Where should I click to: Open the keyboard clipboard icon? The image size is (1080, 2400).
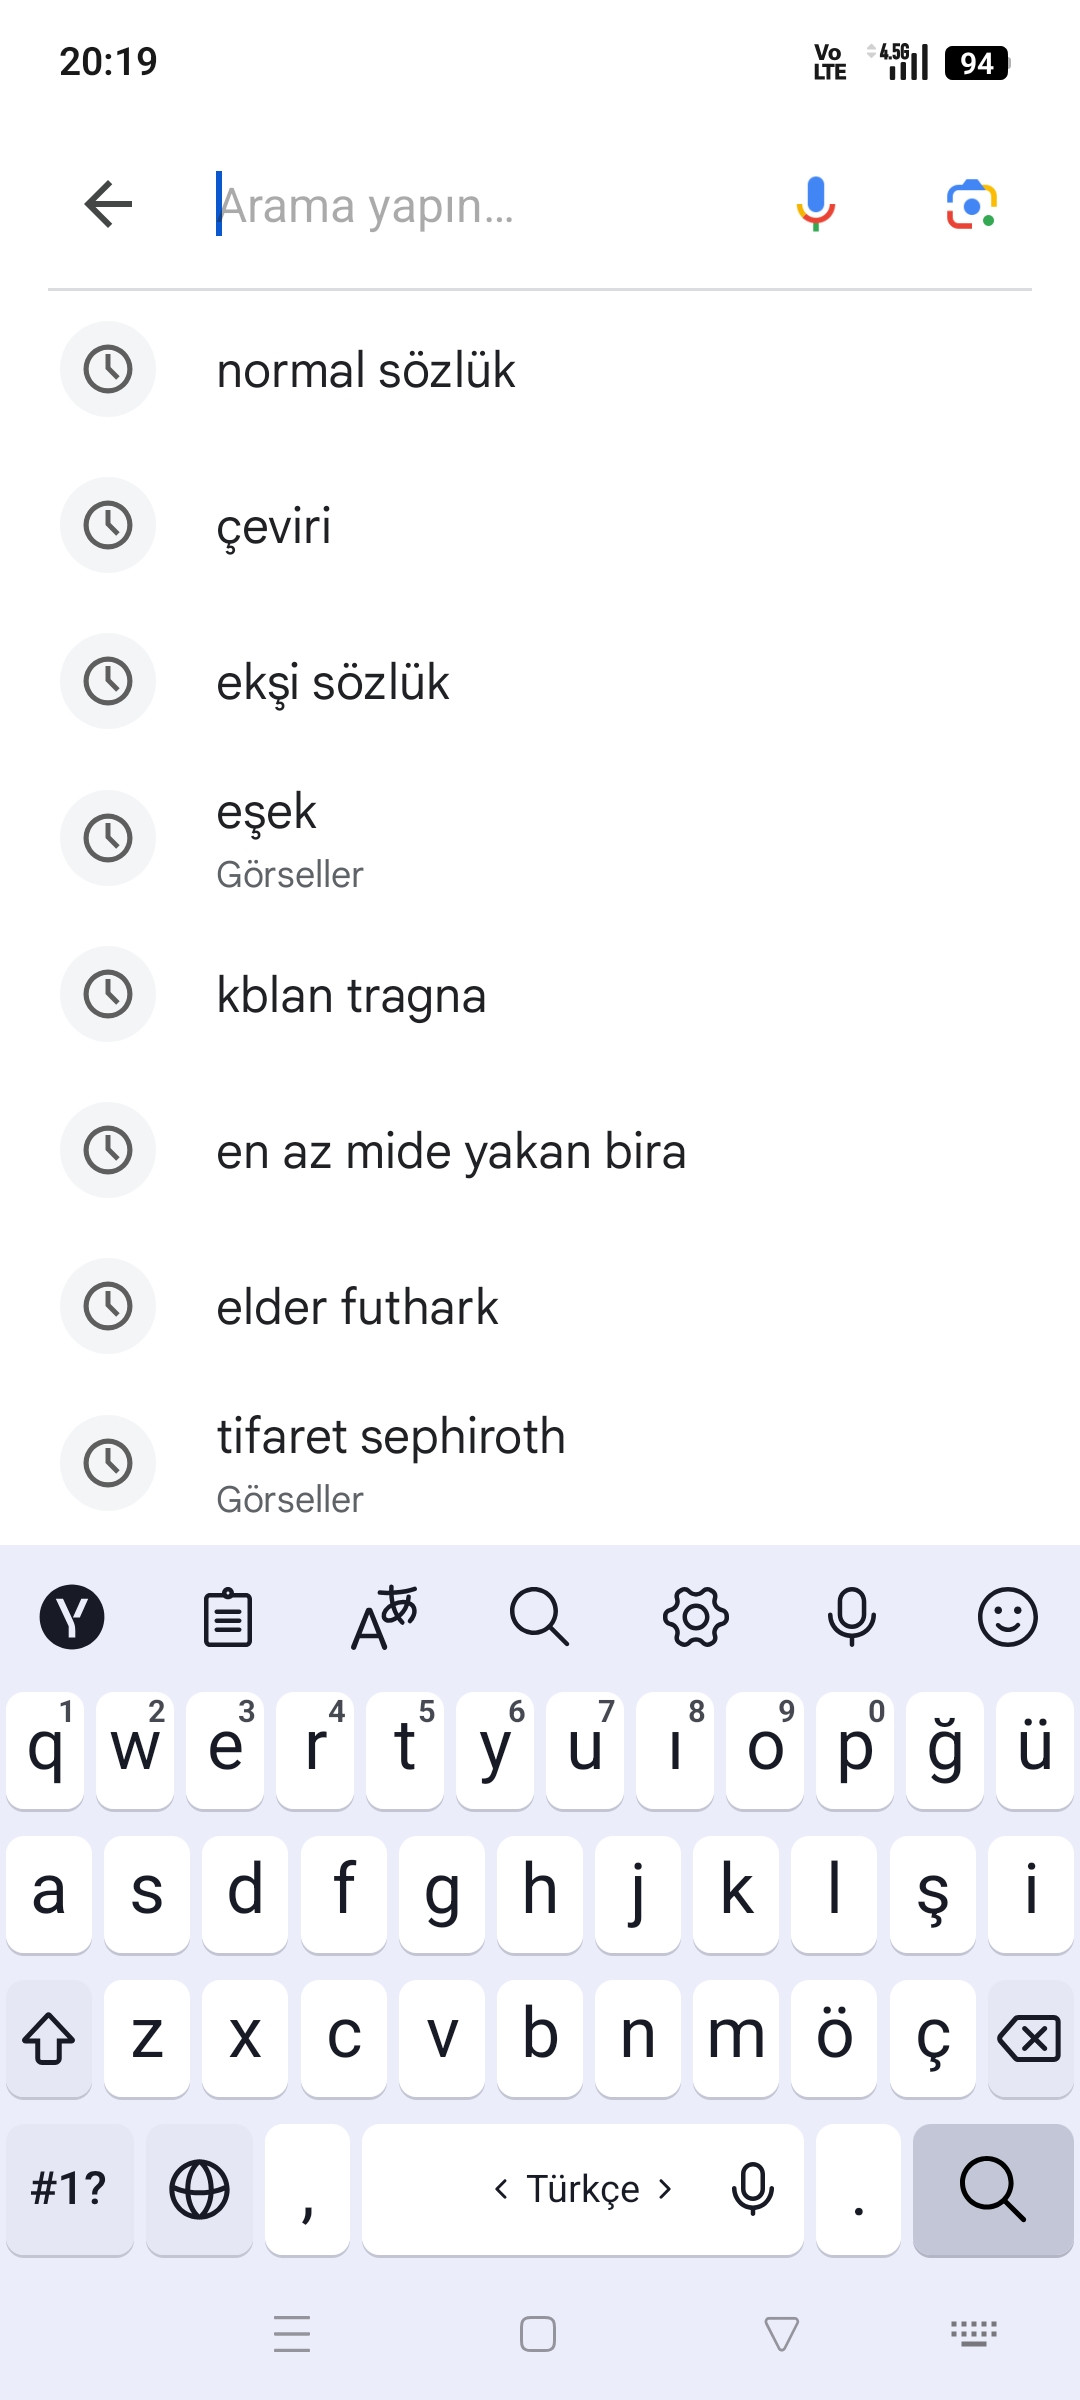point(228,1617)
